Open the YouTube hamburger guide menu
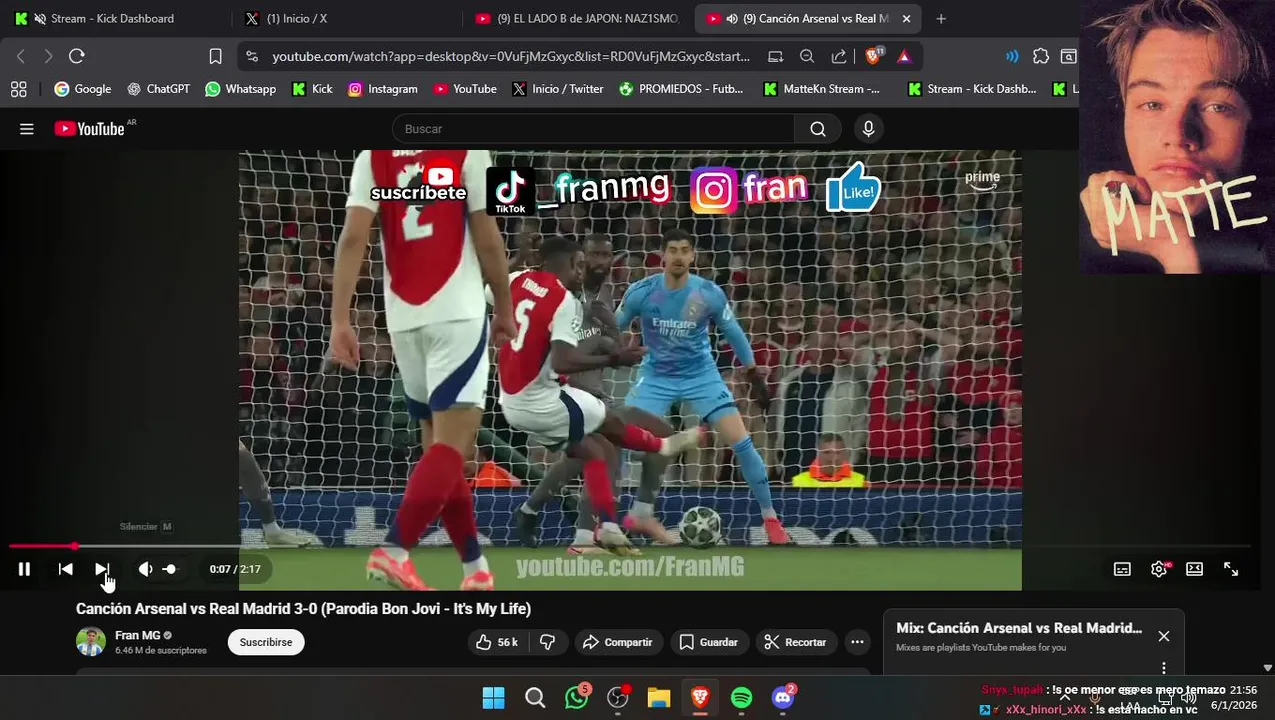This screenshot has width=1275, height=720. click(27, 129)
